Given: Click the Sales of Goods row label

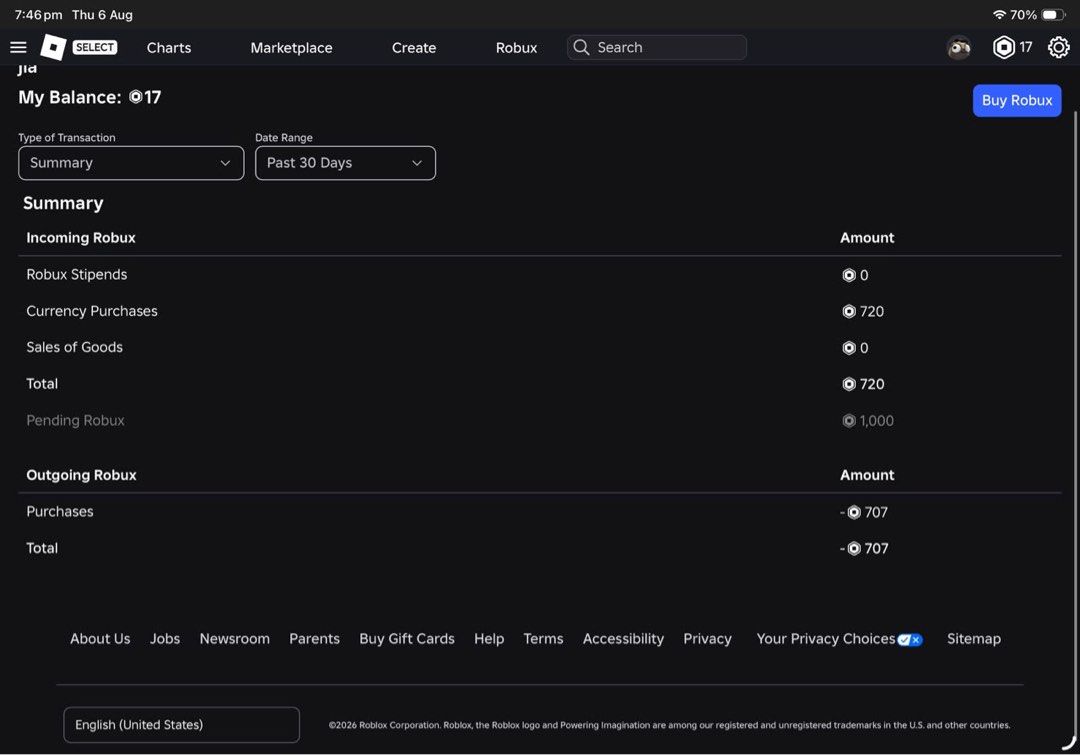Looking at the screenshot, I should click(74, 347).
